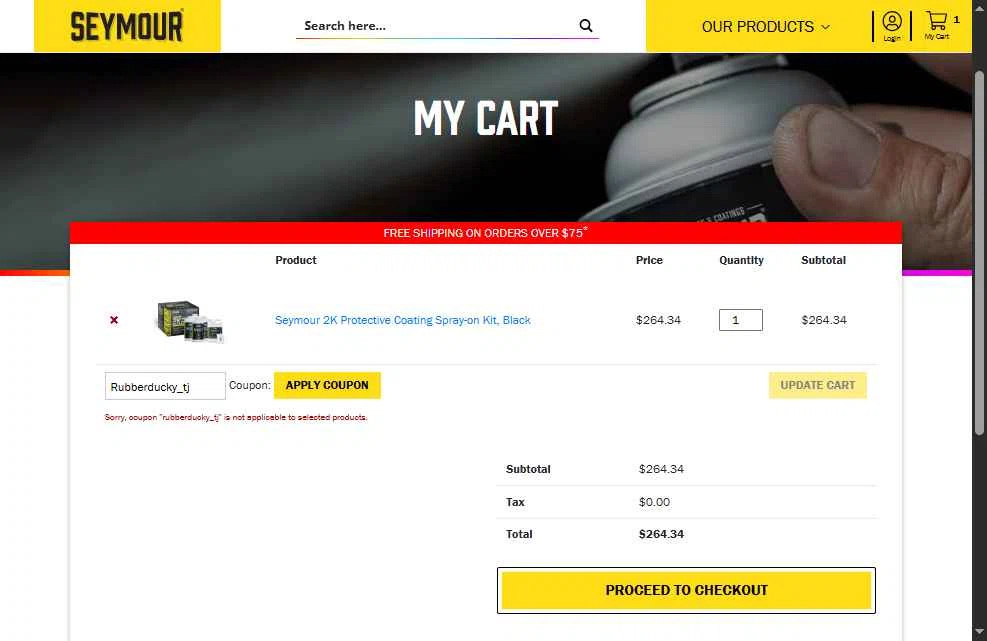
Task: Click the Product column header
Action: click(x=296, y=260)
